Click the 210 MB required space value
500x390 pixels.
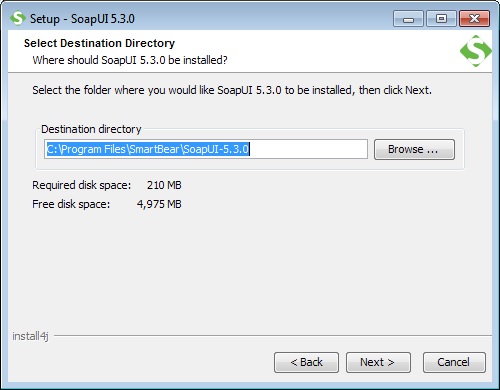click(164, 185)
